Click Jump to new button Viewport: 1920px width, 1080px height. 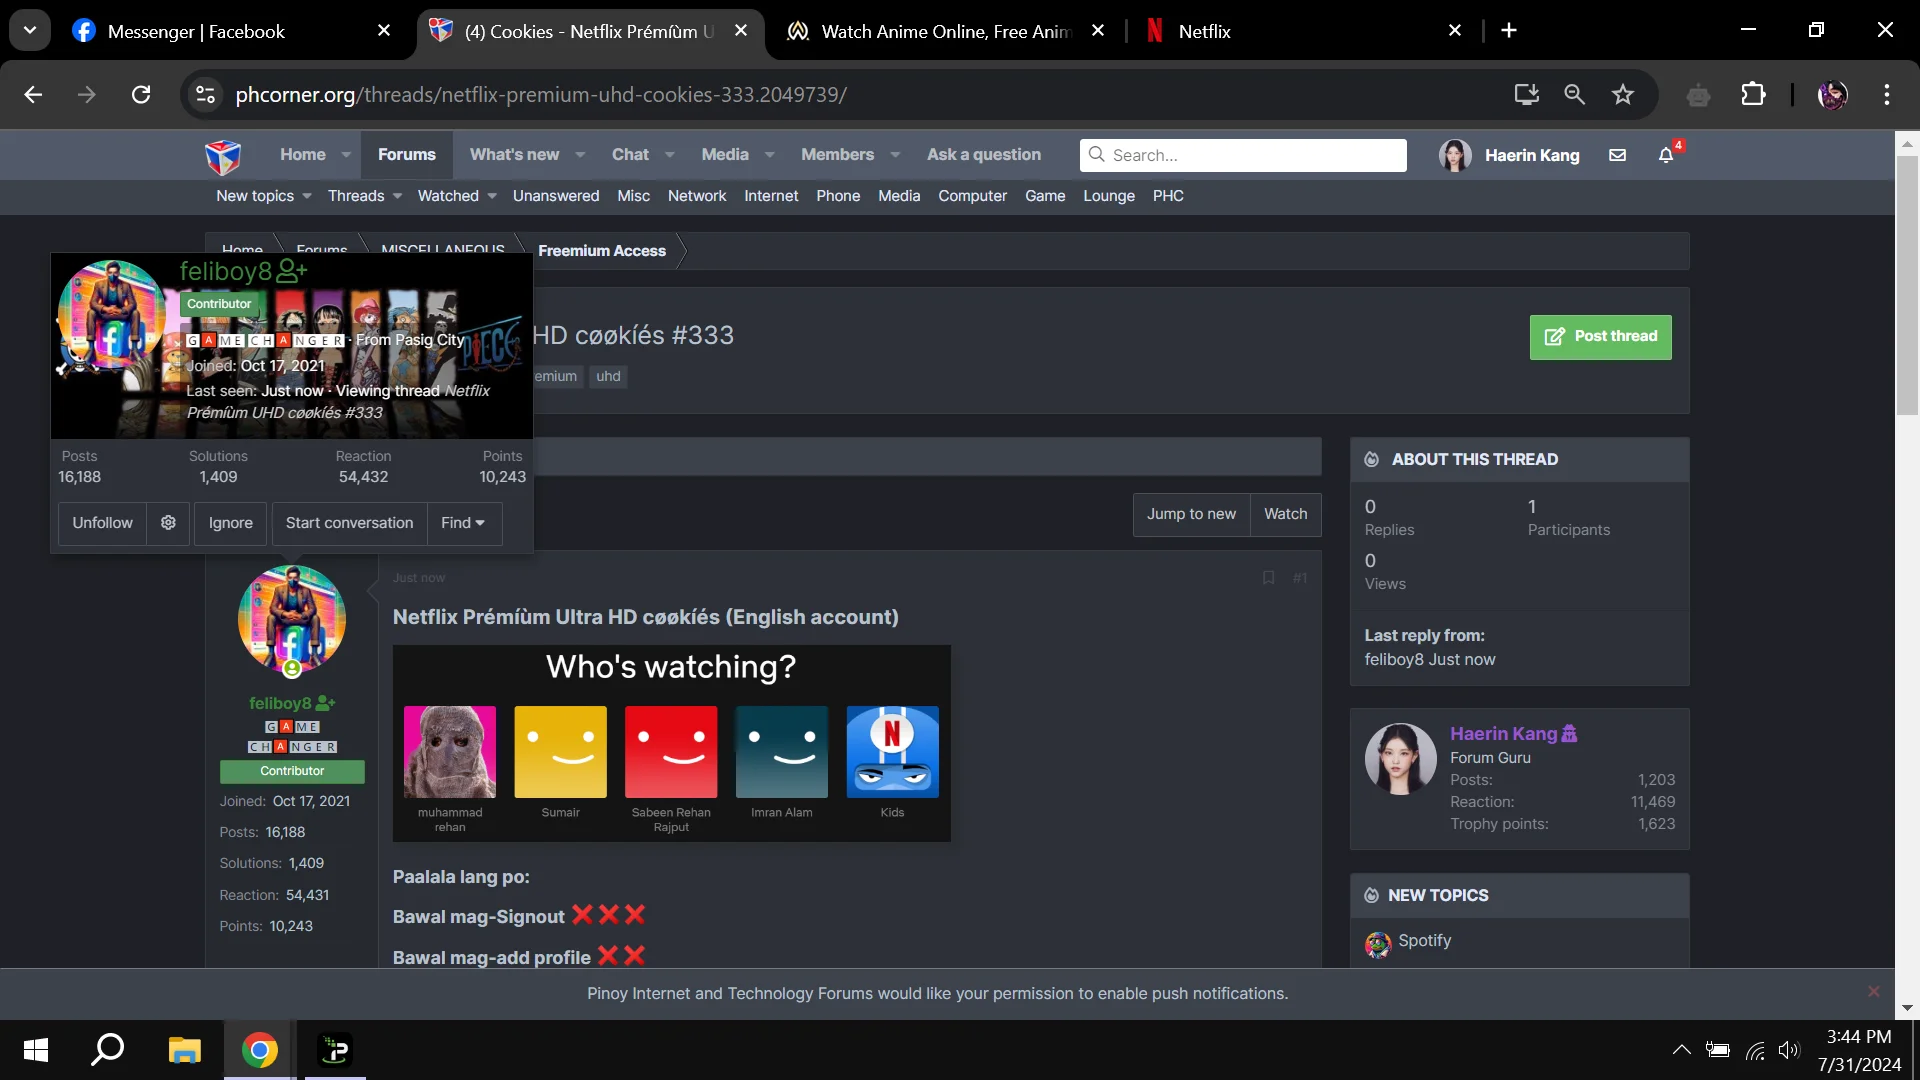pos(1191,514)
